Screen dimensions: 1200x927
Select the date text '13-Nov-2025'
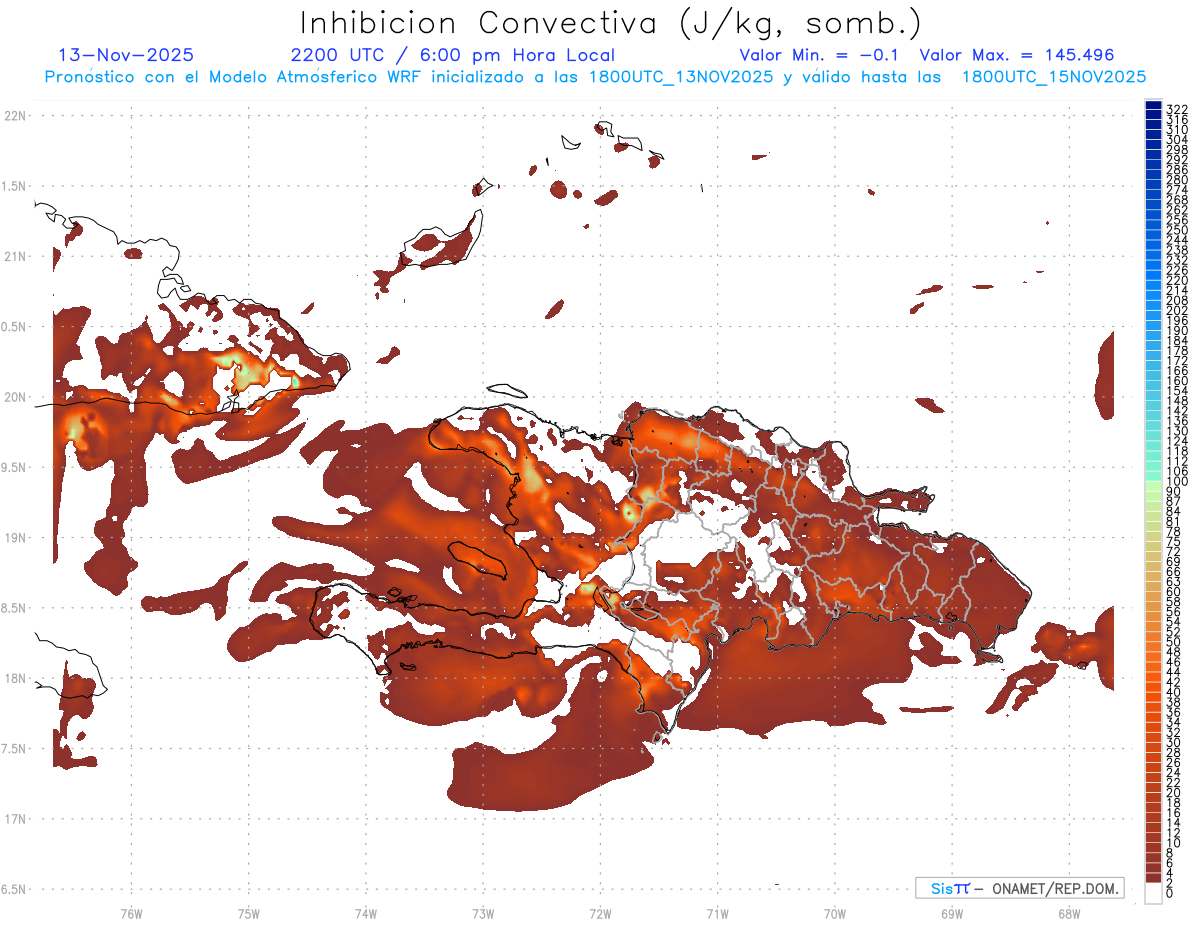coord(127,55)
